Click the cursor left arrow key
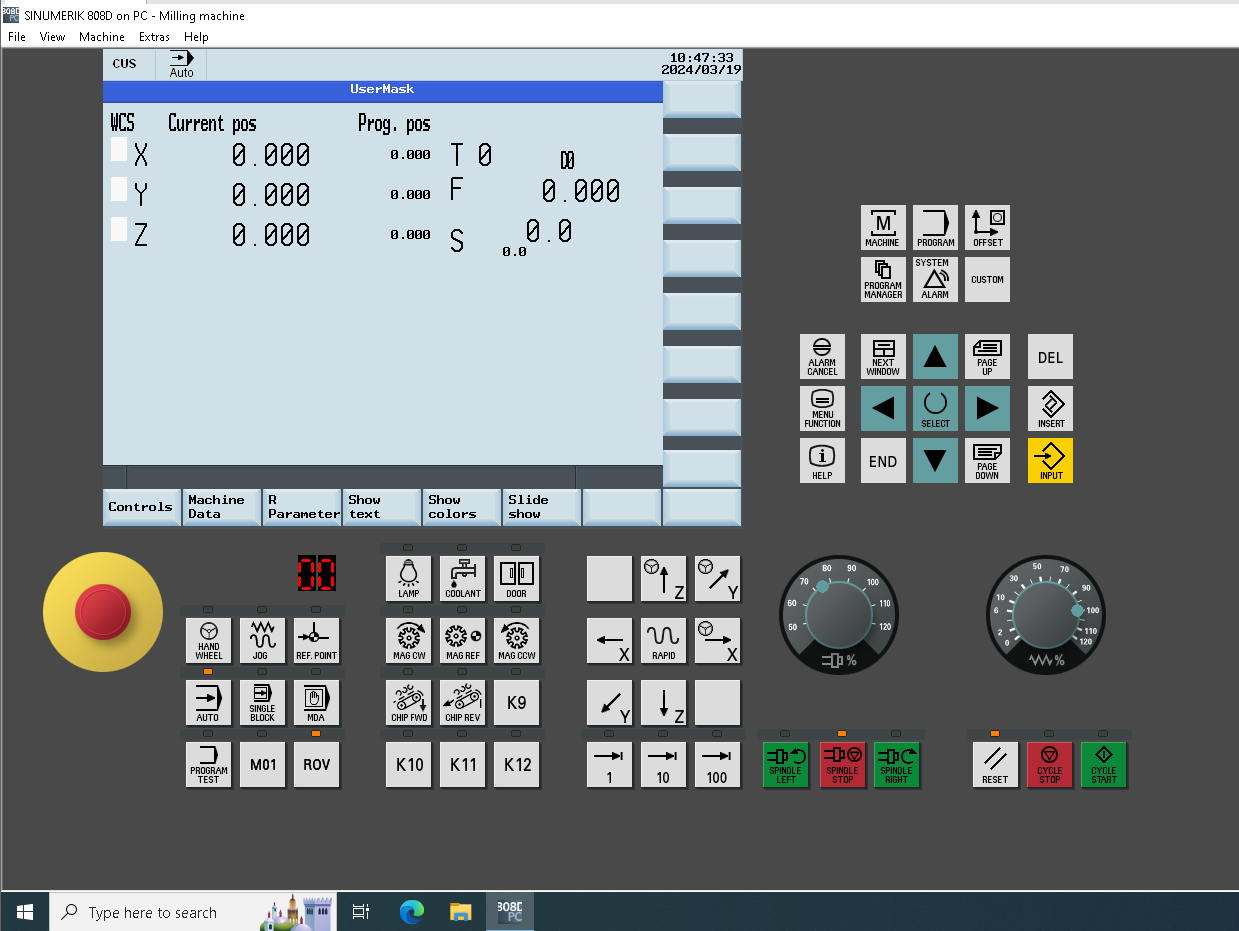1239x931 pixels. [883, 409]
